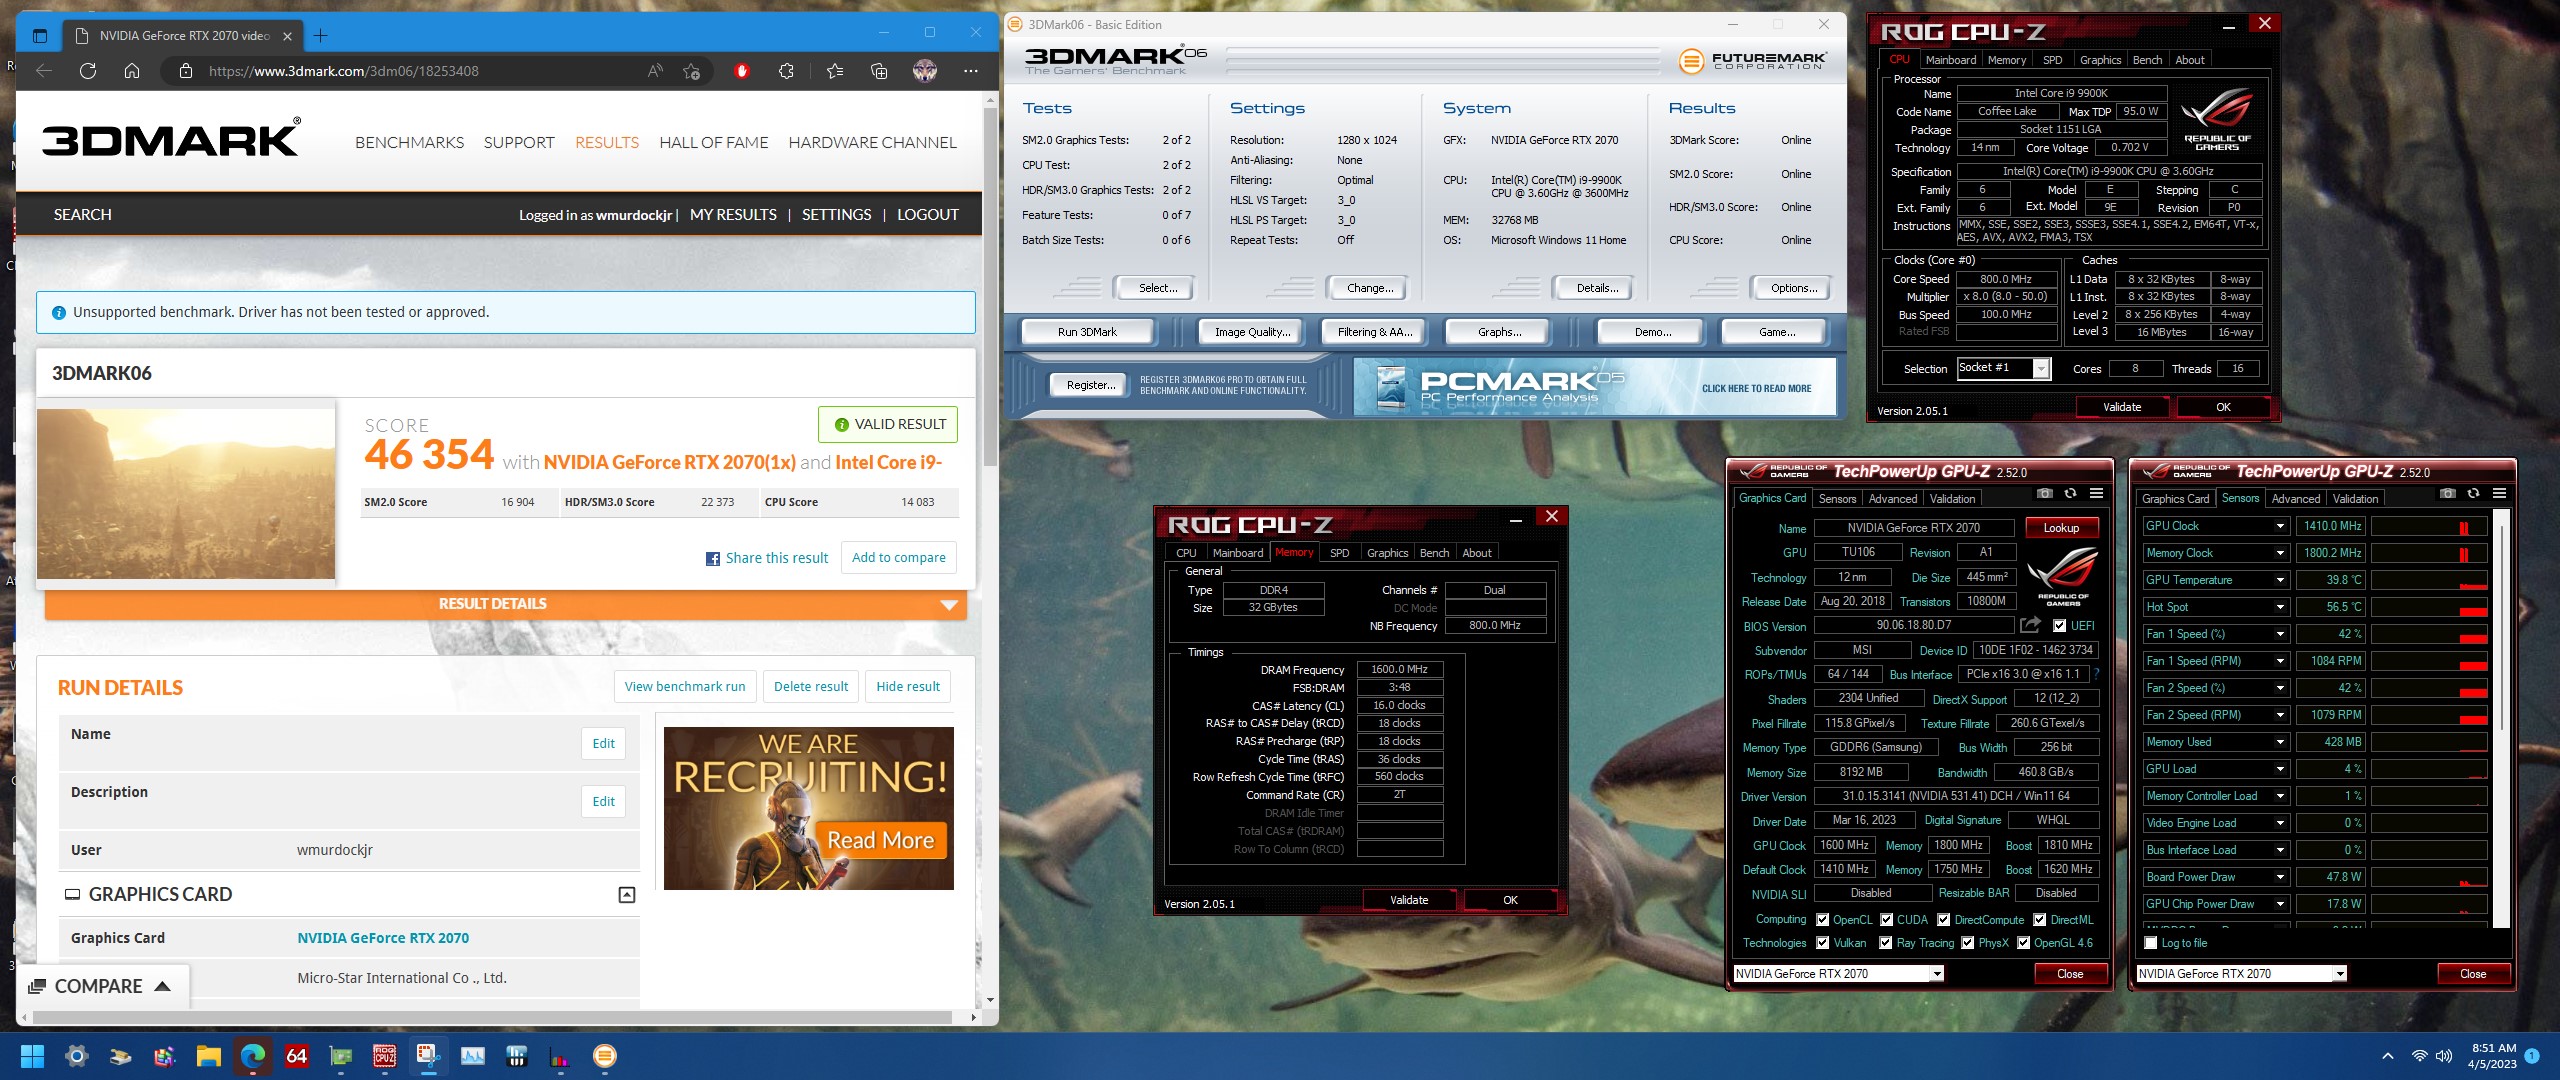Viewport: 2560px width, 1080px height.
Task: Open hamburger menu in left GPU-Z window
Action: point(2097,493)
